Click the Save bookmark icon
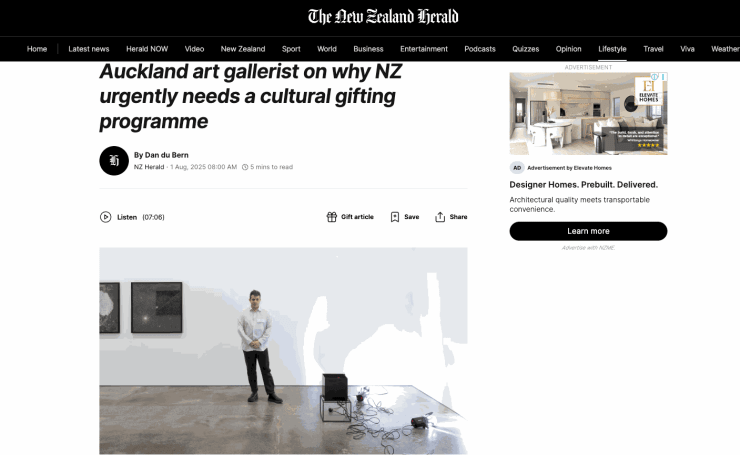740x455 pixels. click(395, 217)
